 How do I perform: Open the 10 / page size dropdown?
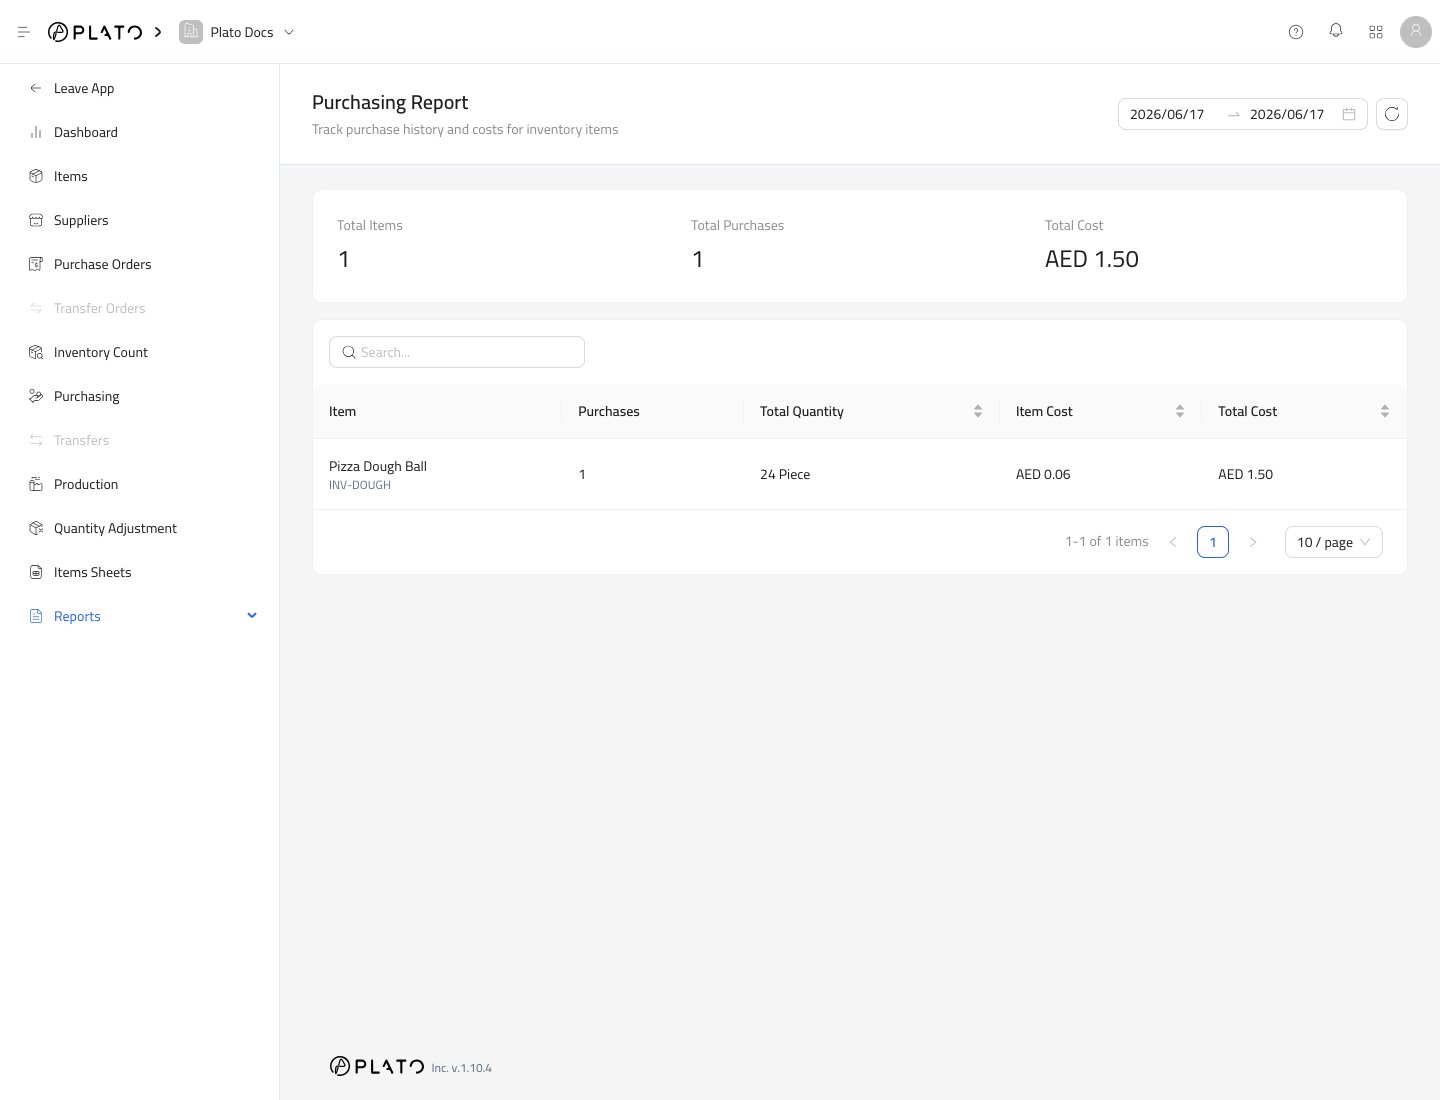[x=1334, y=542]
